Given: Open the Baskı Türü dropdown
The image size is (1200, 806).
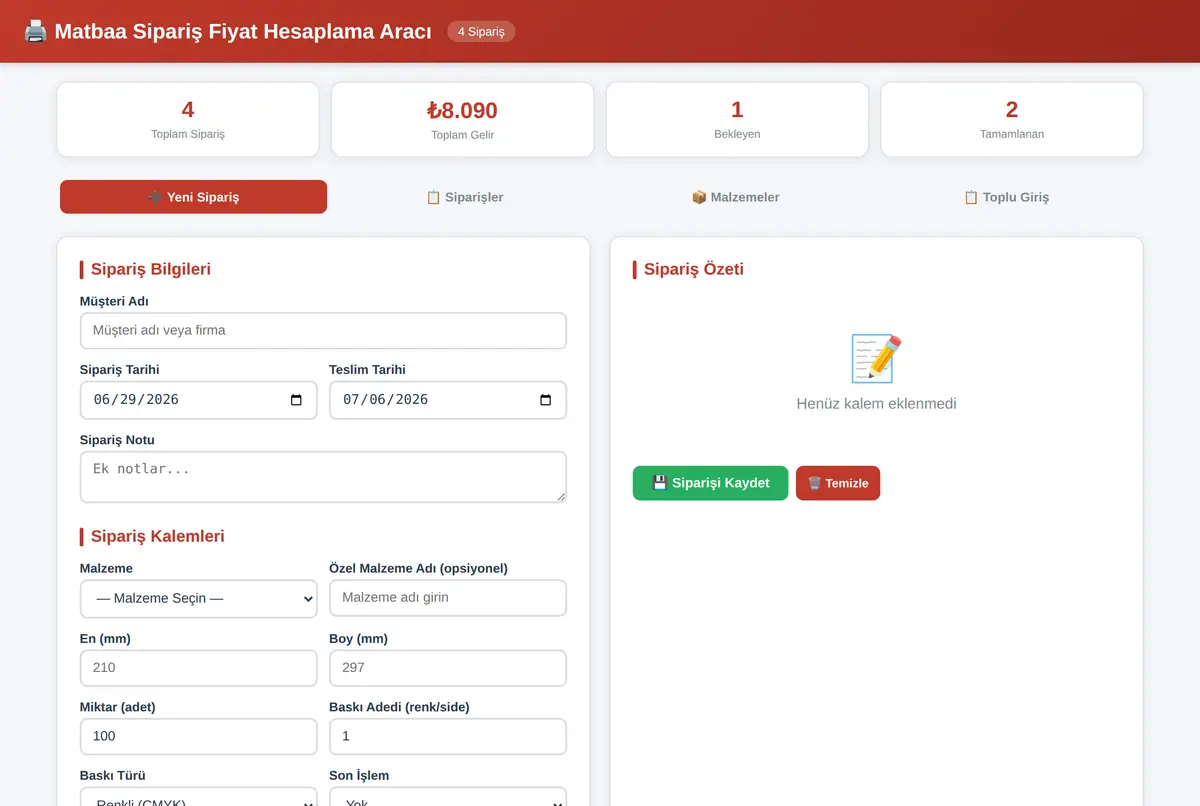Looking at the screenshot, I should 198,797.
